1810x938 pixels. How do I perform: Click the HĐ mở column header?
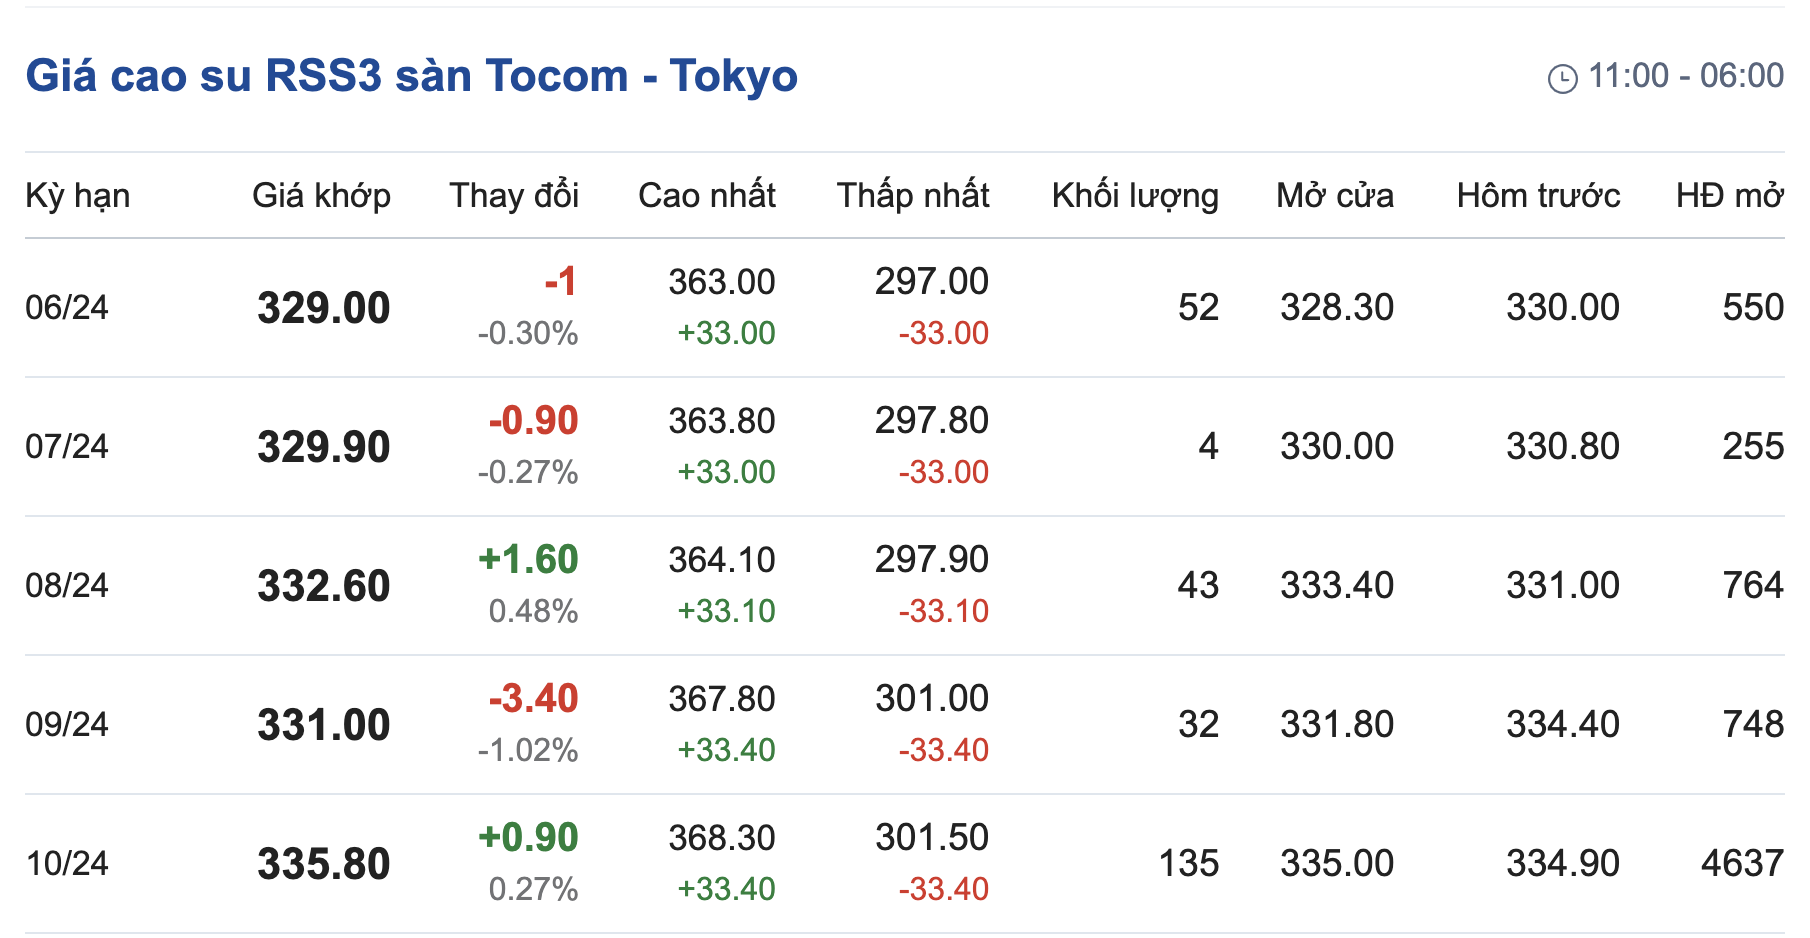click(x=1729, y=196)
